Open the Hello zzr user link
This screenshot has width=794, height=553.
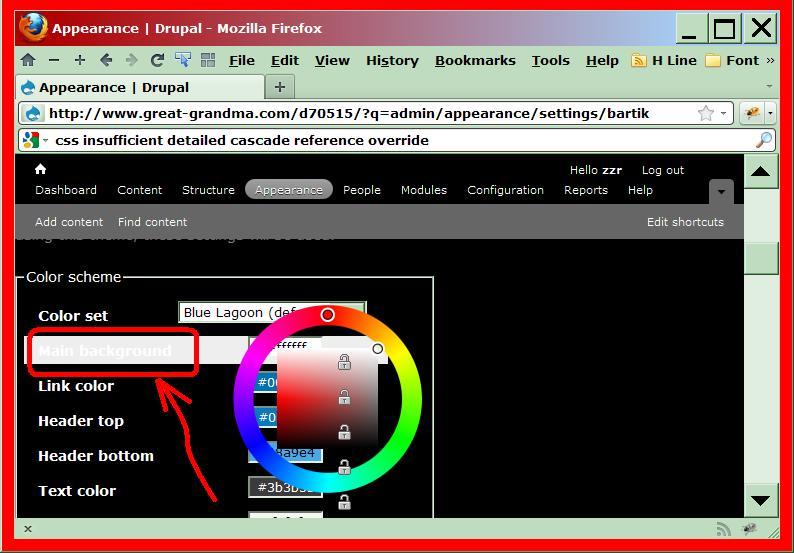596,170
